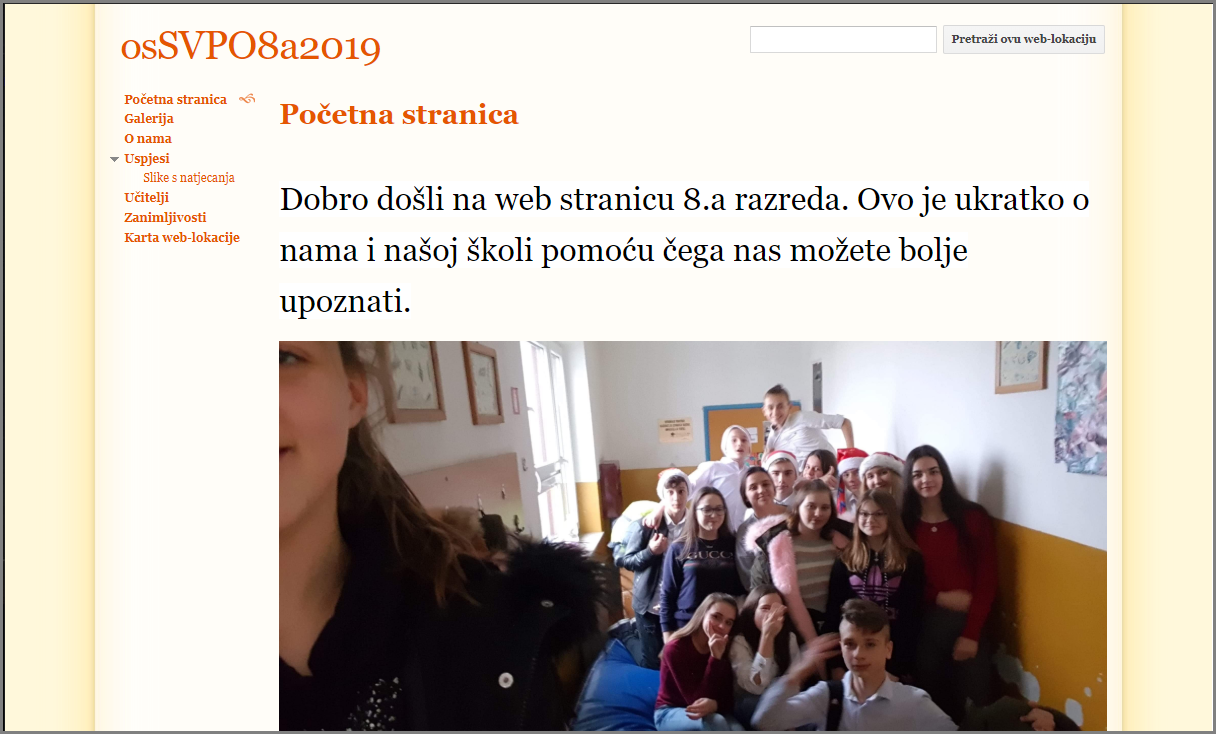Open the osSVPO8a2019 site title link
This screenshot has height=734, width=1216.
click(250, 46)
